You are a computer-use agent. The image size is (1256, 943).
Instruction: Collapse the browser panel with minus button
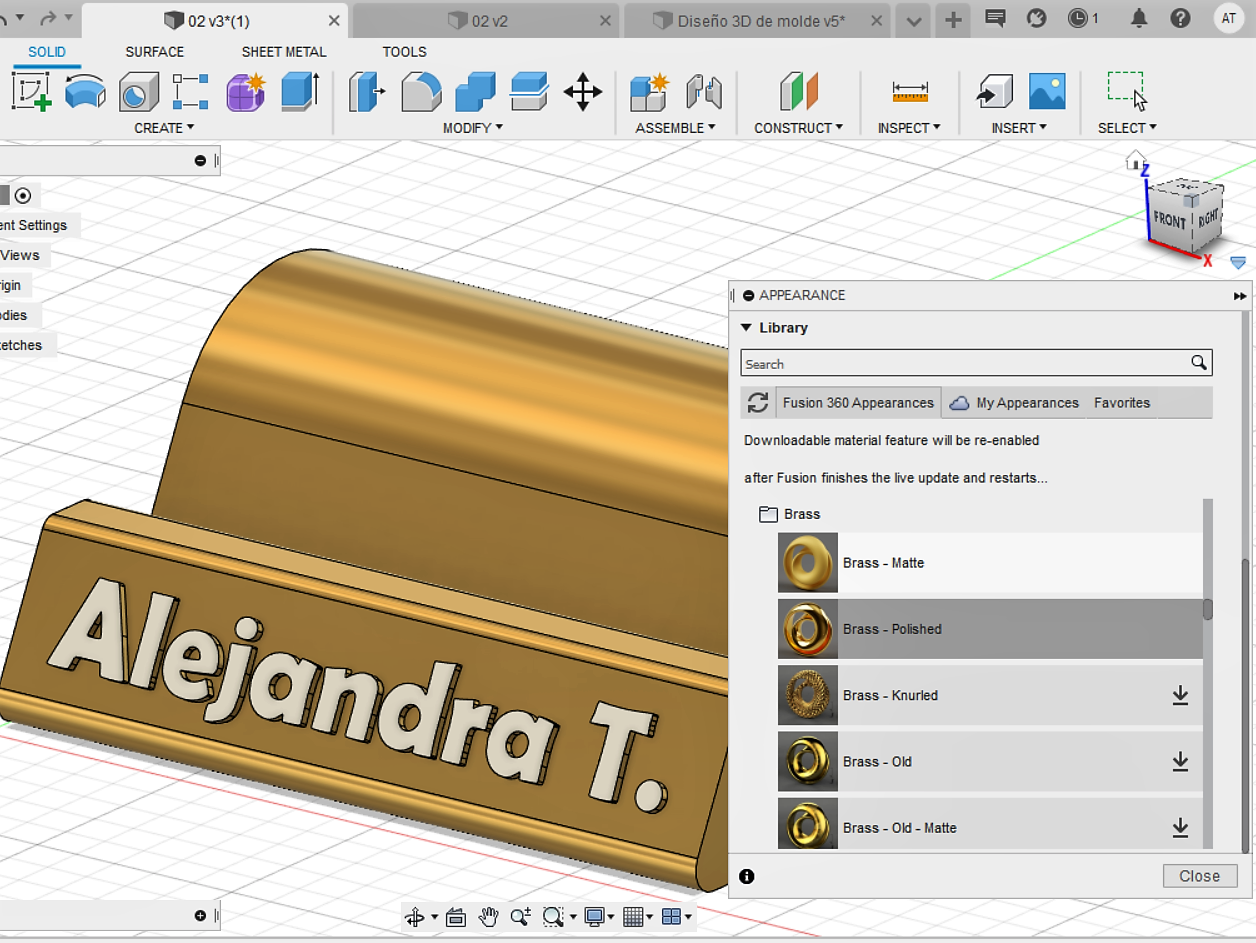pos(200,160)
